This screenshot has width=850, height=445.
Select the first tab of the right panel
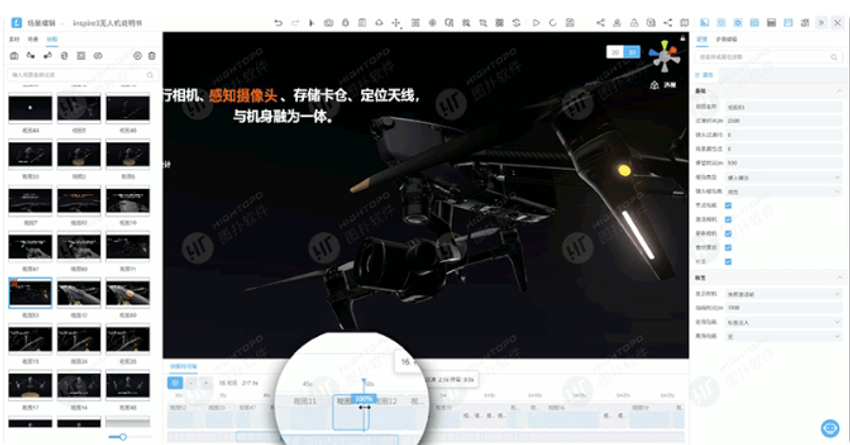701,39
